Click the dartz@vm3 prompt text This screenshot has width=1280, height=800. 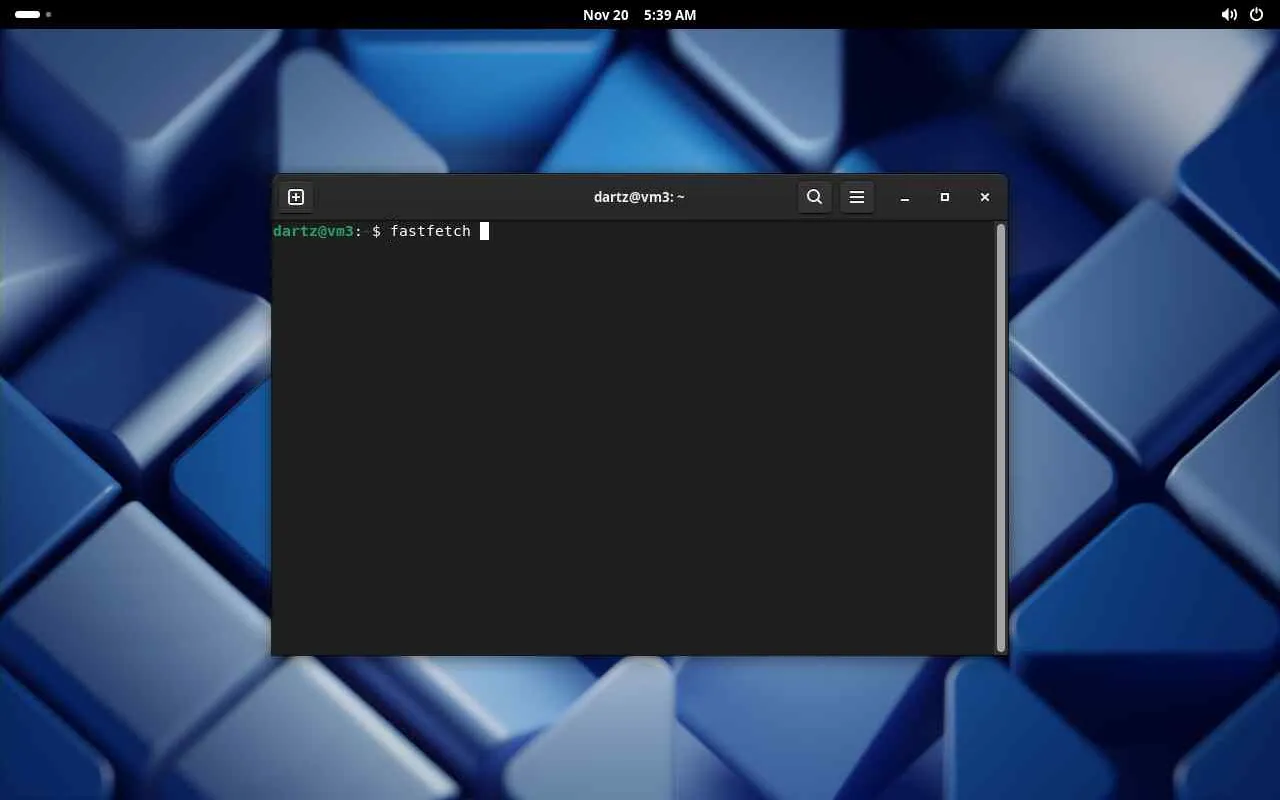313,231
